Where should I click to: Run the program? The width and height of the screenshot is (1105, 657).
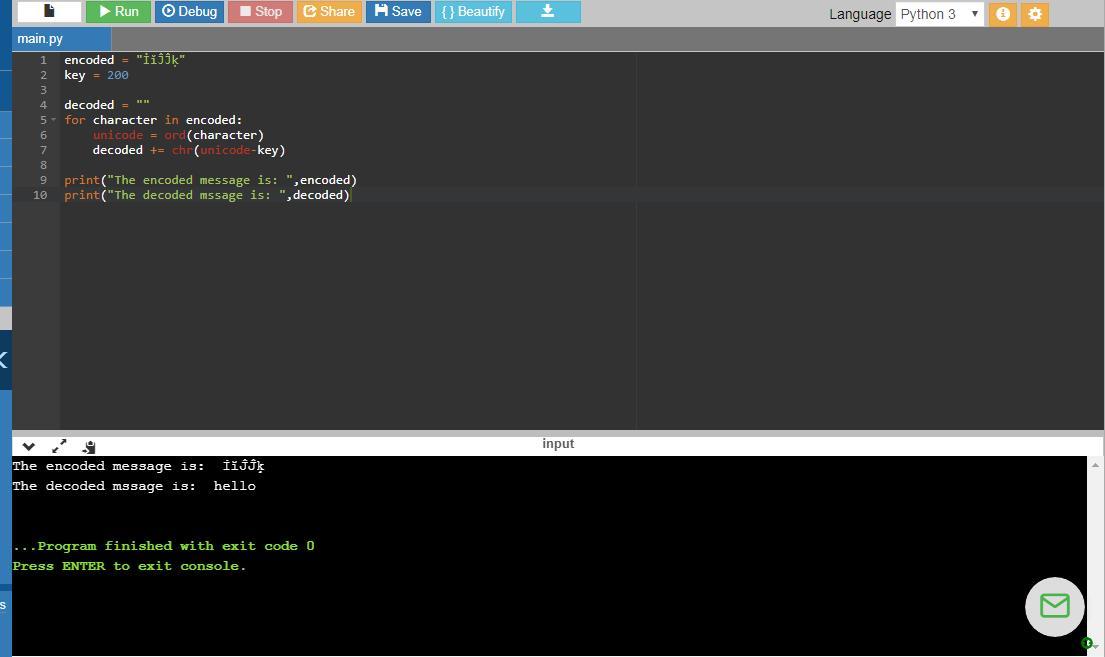118,12
